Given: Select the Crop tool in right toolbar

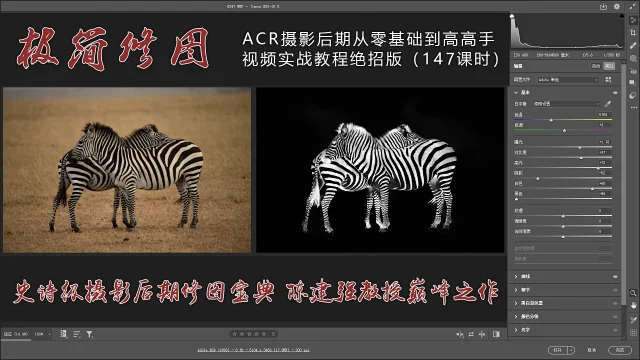Looking at the screenshot, I should (633, 33).
